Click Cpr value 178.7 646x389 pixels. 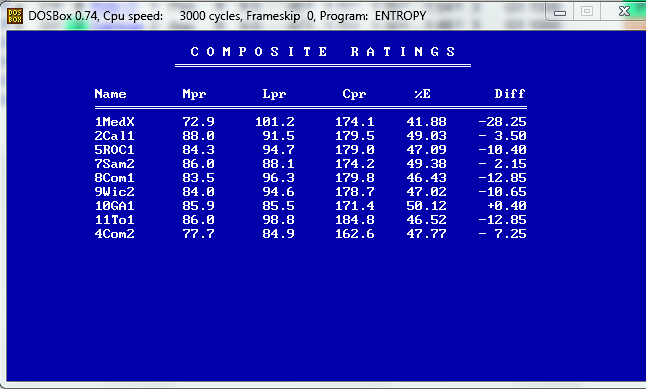pyautogui.click(x=354, y=192)
